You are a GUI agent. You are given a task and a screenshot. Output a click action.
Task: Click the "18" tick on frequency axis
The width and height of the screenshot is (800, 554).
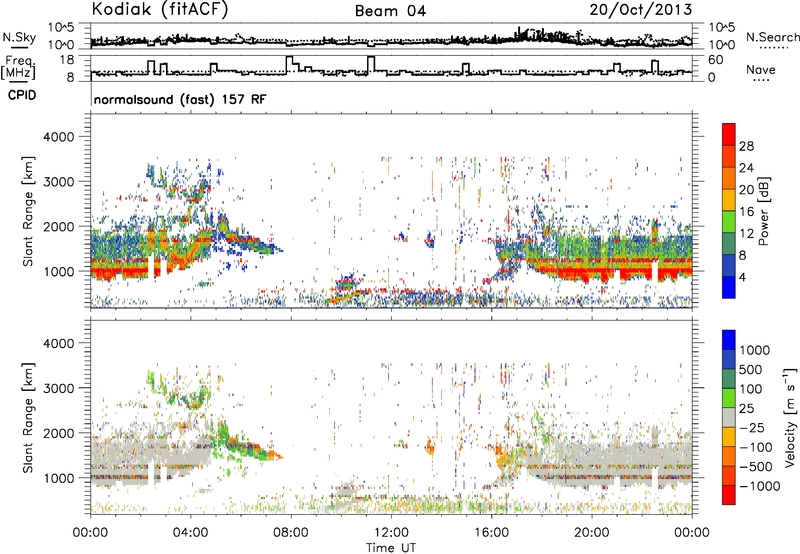tap(67, 60)
